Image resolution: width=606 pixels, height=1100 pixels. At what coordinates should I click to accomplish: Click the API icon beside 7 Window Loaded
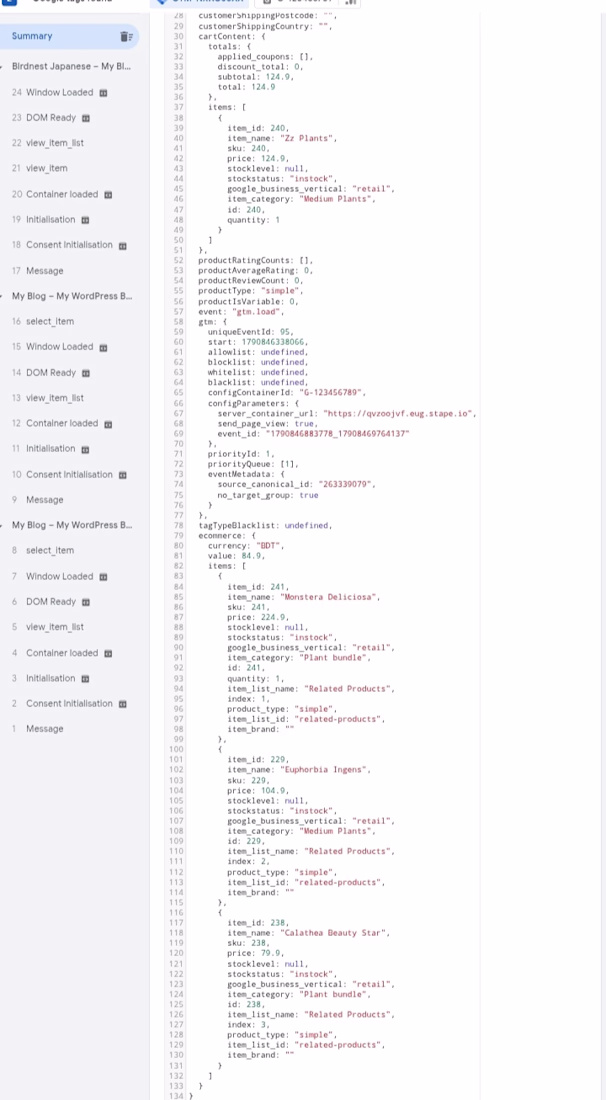(x=103, y=577)
